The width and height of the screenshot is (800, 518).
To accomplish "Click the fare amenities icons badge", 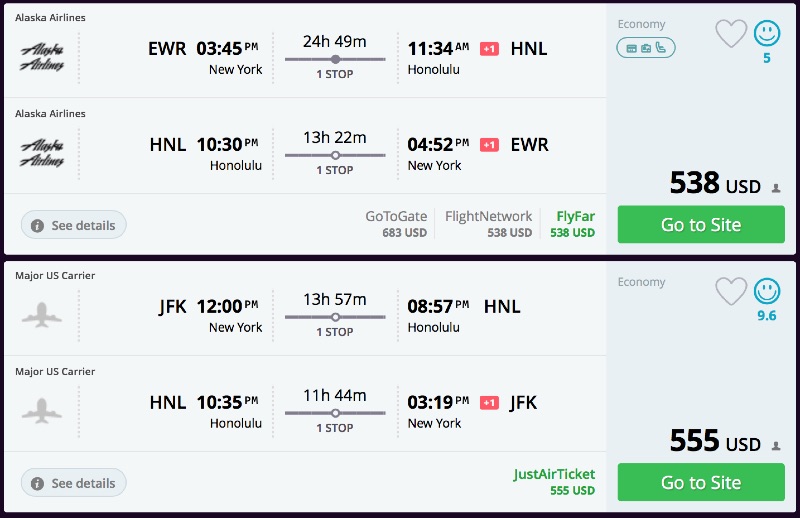I will [x=646, y=47].
